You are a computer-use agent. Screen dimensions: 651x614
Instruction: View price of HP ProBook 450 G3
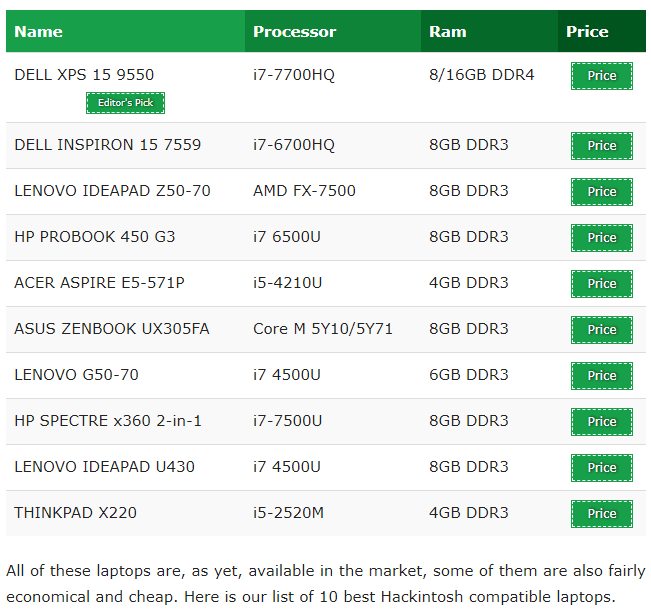pos(601,238)
